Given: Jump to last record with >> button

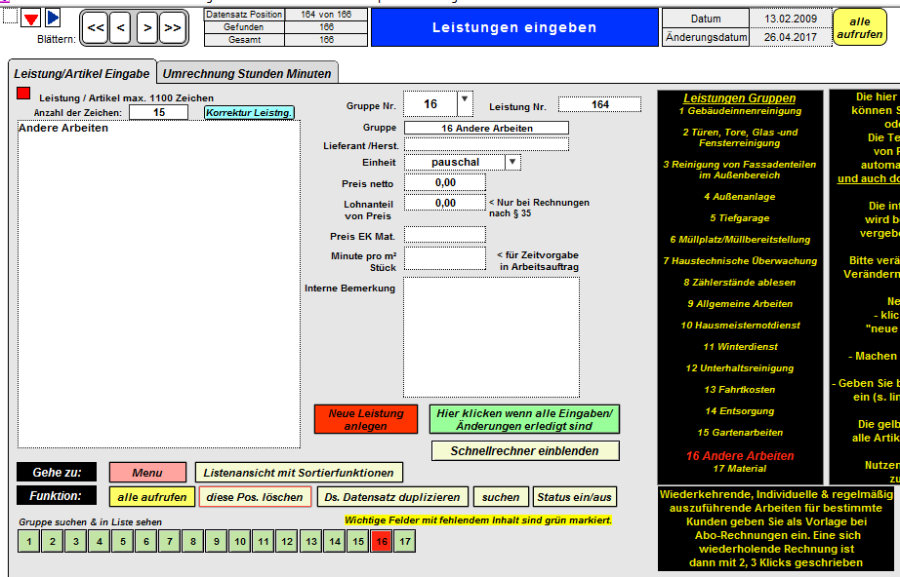Looking at the screenshot, I should click(172, 28).
